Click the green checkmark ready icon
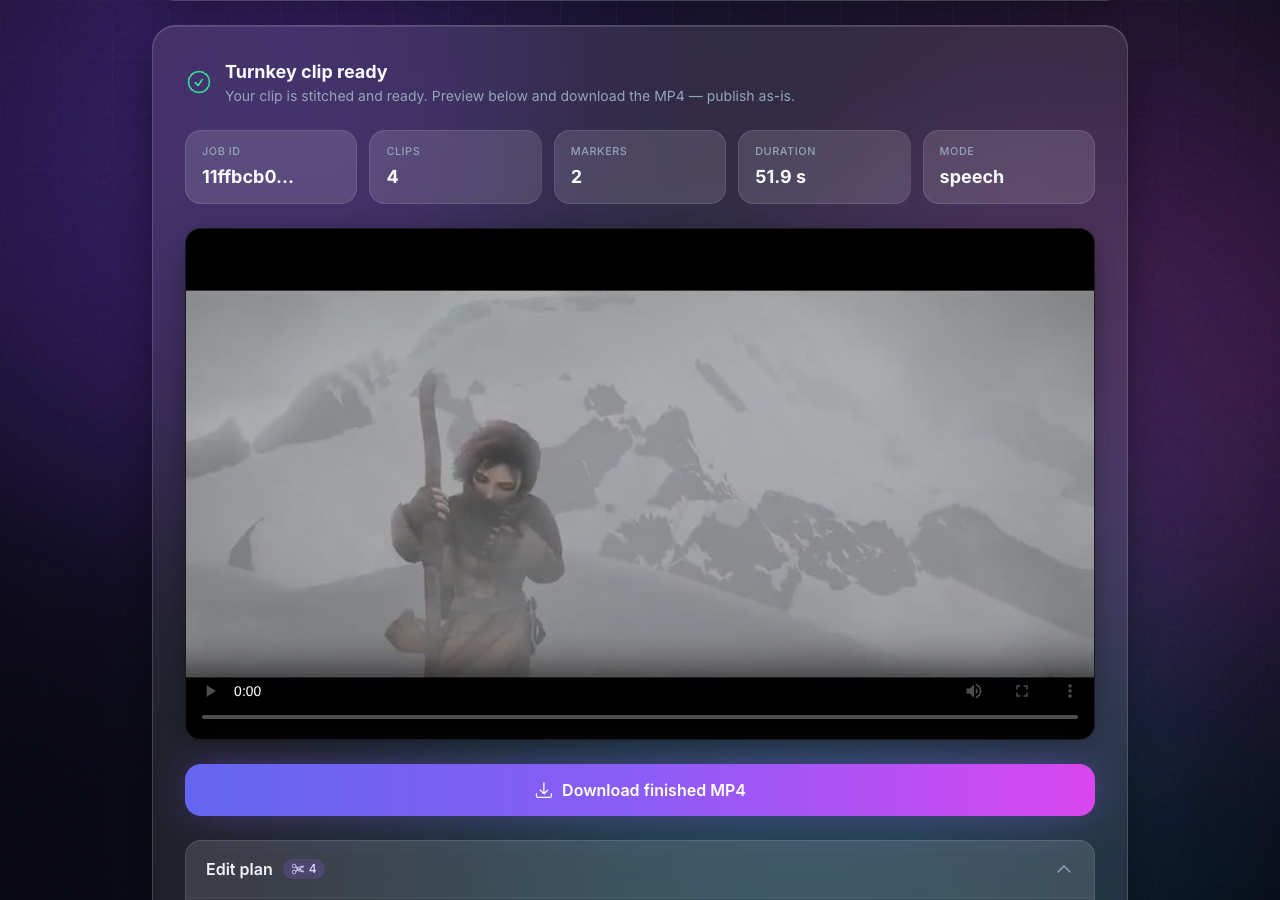Screen dimensions: 1280x900 point(199,82)
